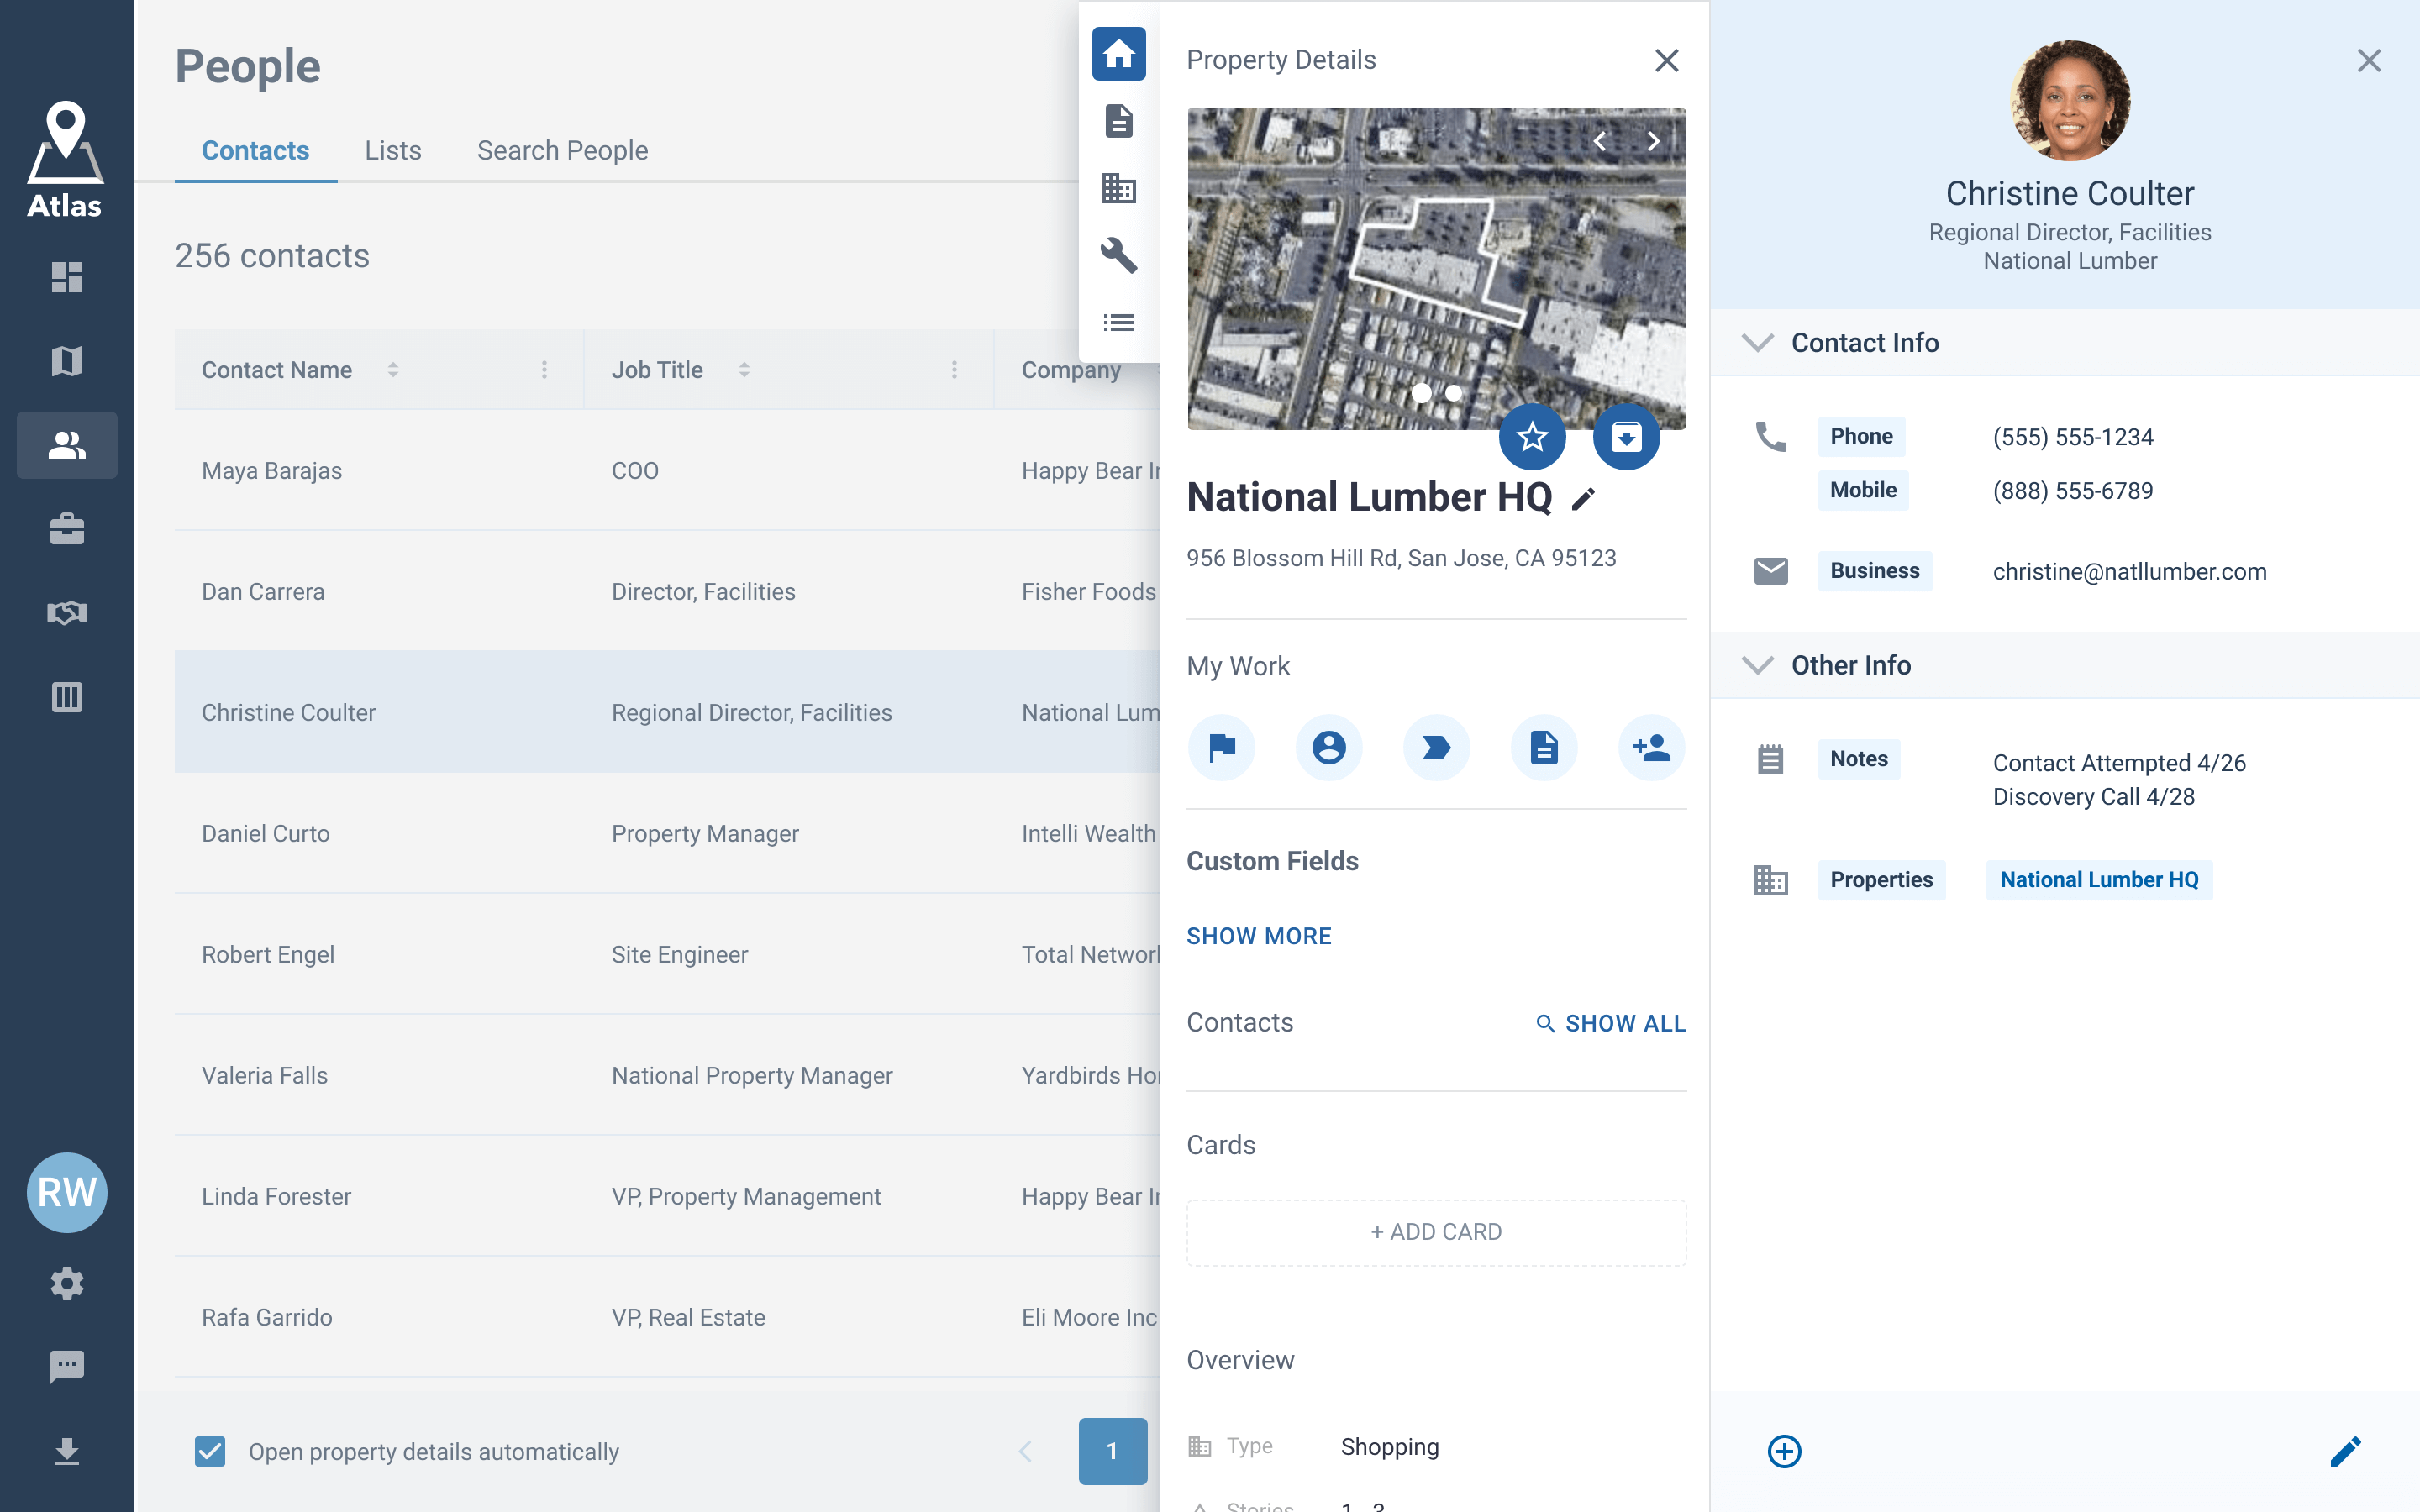Image resolution: width=2420 pixels, height=1512 pixels.
Task: Open the map icon in left sidebar
Action: coord(66,360)
